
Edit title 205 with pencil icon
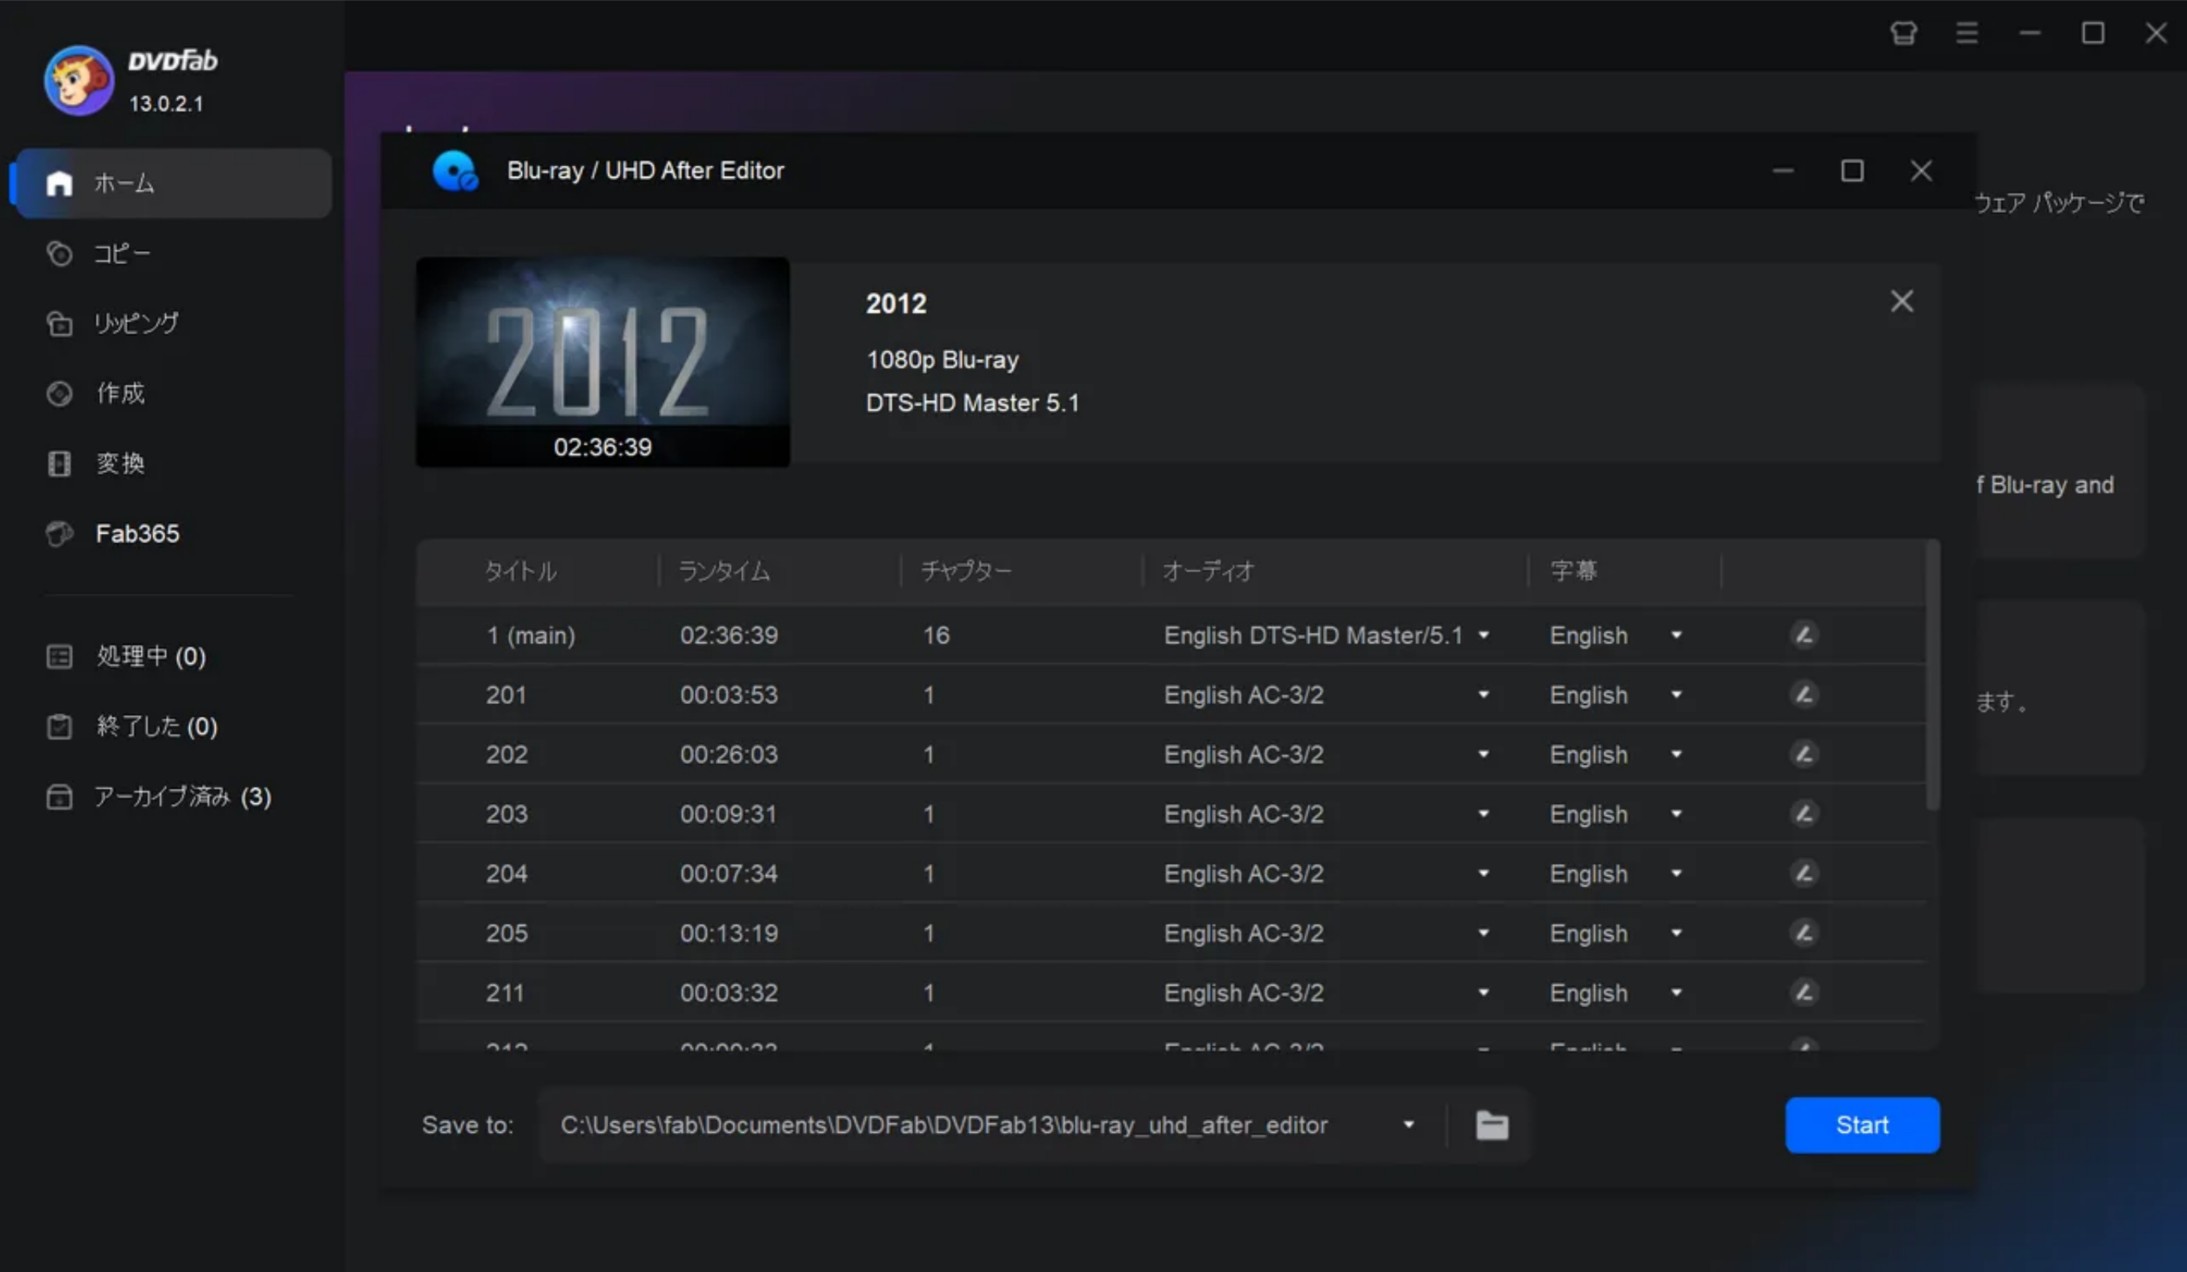pyautogui.click(x=1804, y=933)
